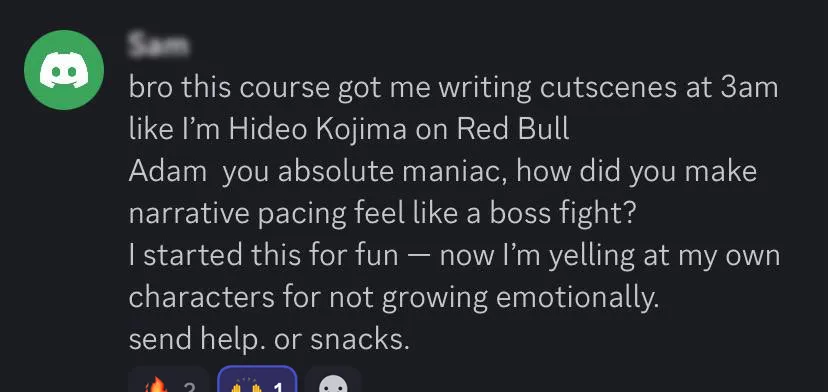
Task: Remove your raised hands reaction
Action: (258, 381)
